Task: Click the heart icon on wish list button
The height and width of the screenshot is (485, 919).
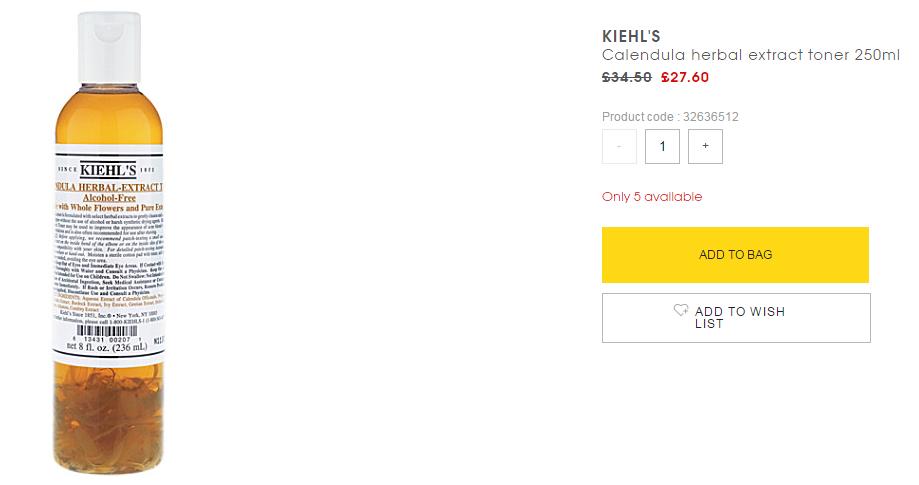Action: (681, 311)
